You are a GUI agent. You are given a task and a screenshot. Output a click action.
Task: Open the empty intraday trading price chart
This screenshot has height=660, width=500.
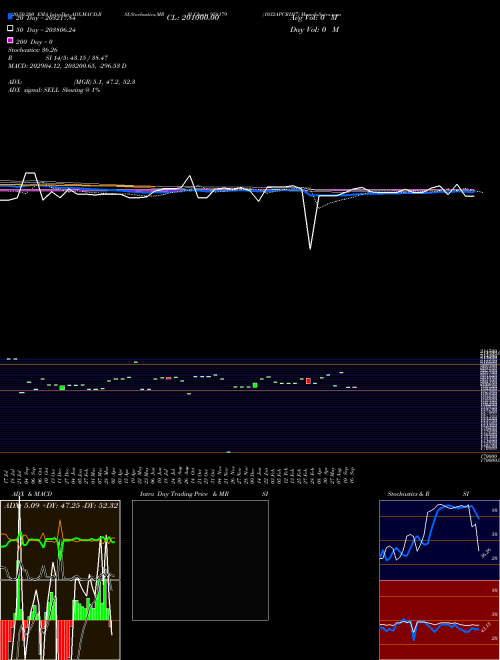click(200, 560)
